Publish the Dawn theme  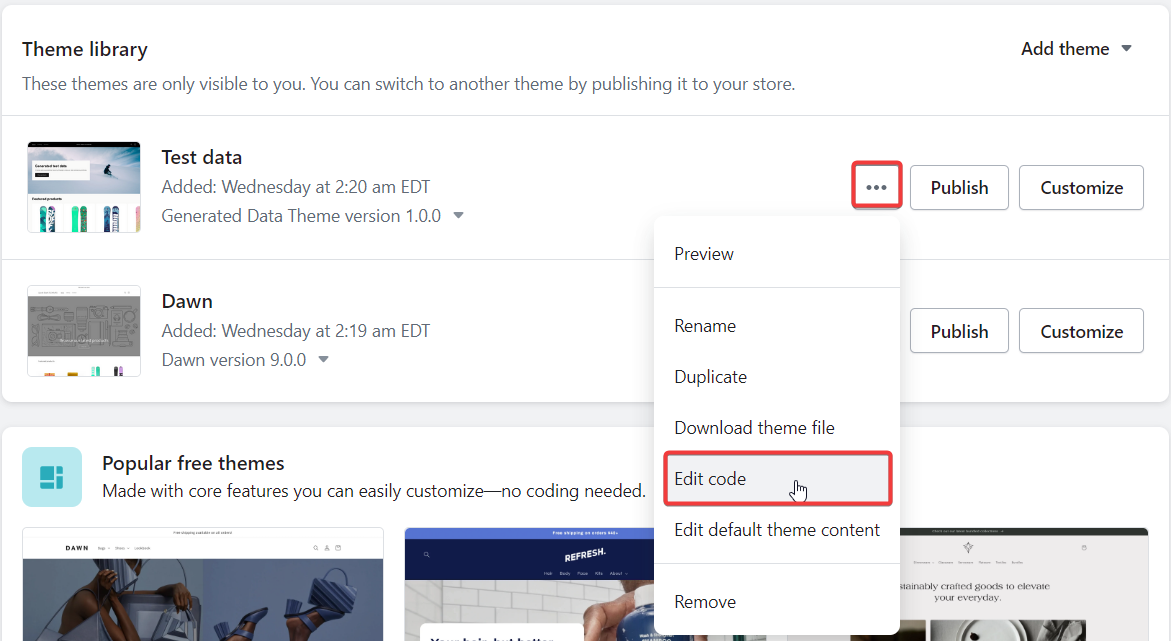pos(959,330)
